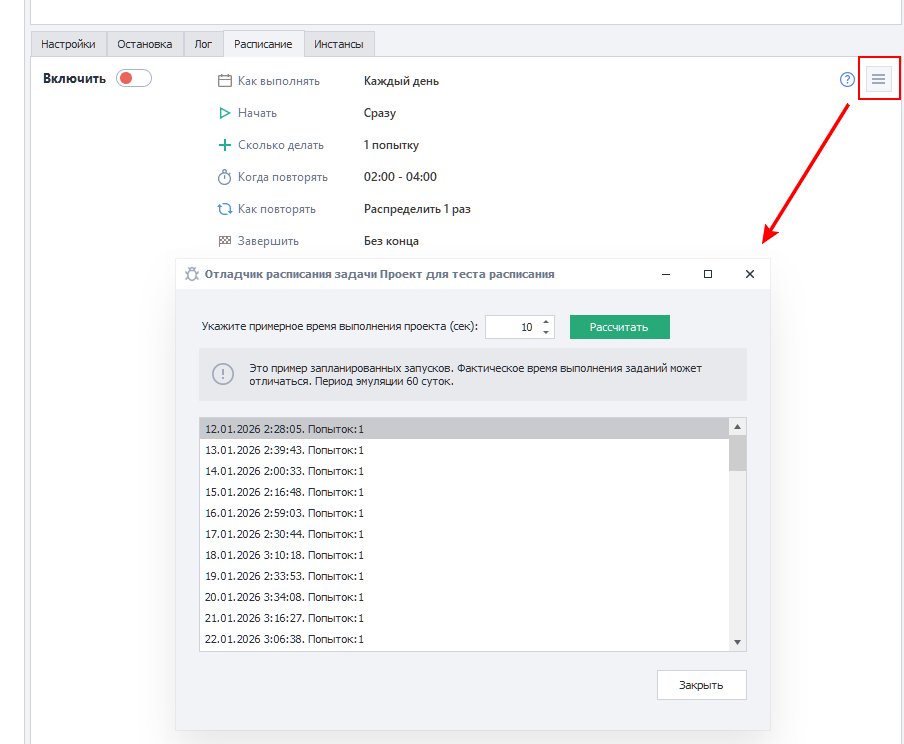904x744 pixels.
Task: Open the Лог tab
Action: [203, 44]
